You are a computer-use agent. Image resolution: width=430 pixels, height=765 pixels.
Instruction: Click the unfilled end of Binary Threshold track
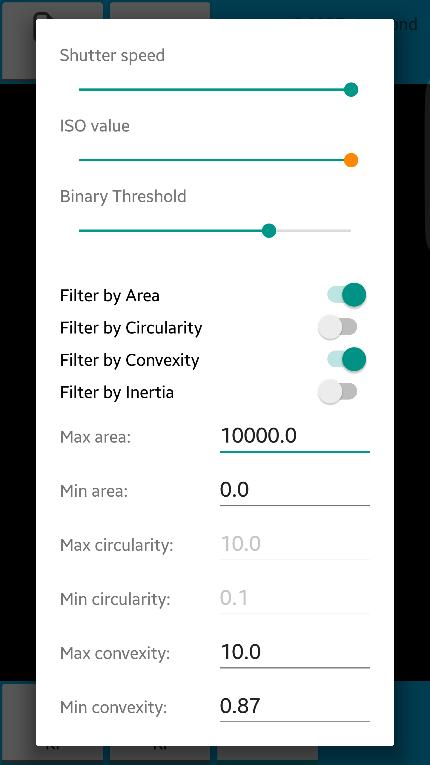click(x=313, y=230)
